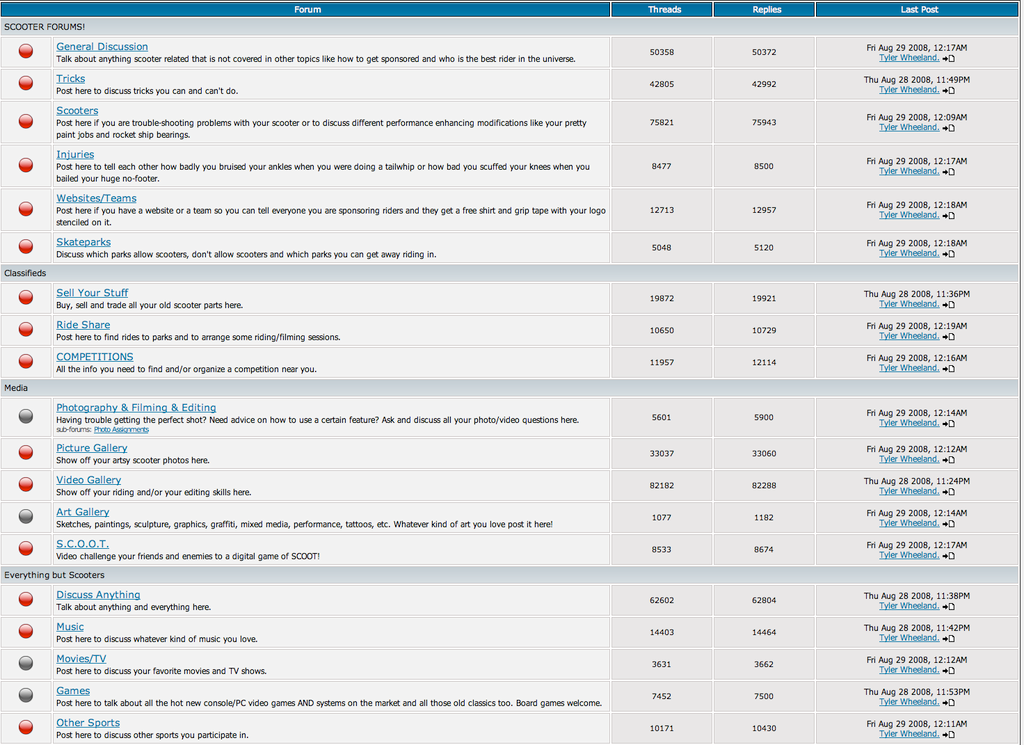Image resolution: width=1024 pixels, height=745 pixels.
Task: Open Photography & Filming & Editing forum
Action: coord(136,408)
